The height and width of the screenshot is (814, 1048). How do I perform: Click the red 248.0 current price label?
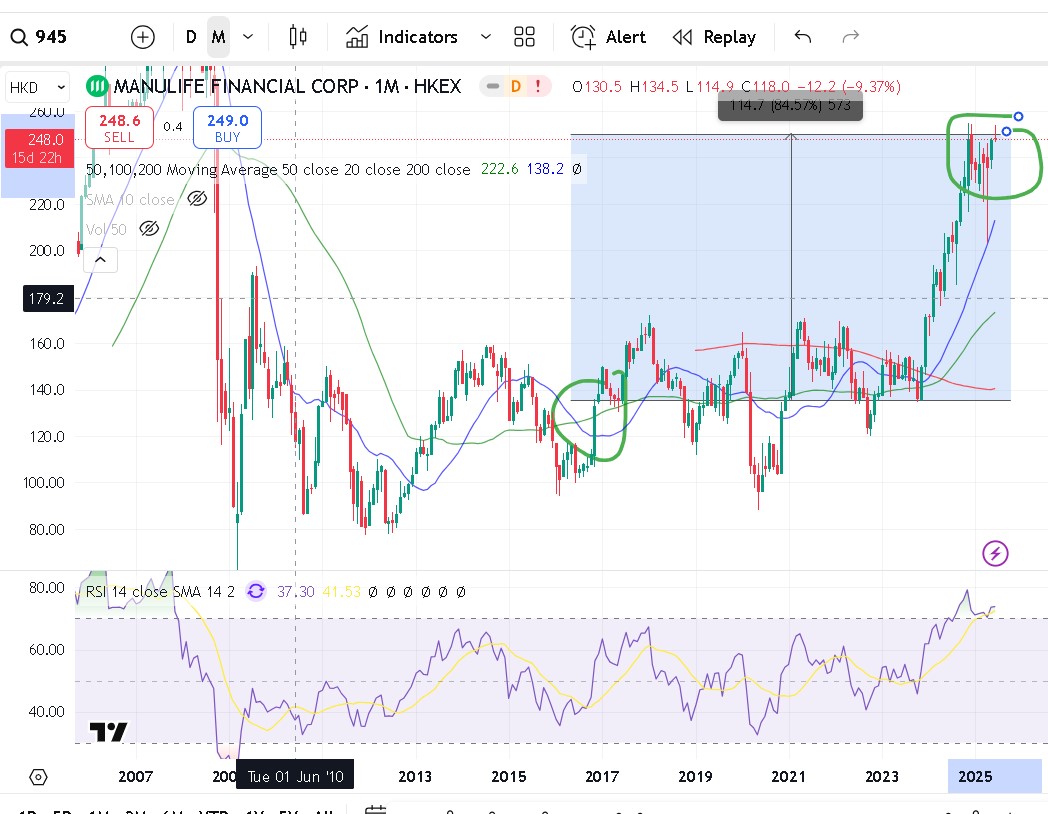pos(39,148)
